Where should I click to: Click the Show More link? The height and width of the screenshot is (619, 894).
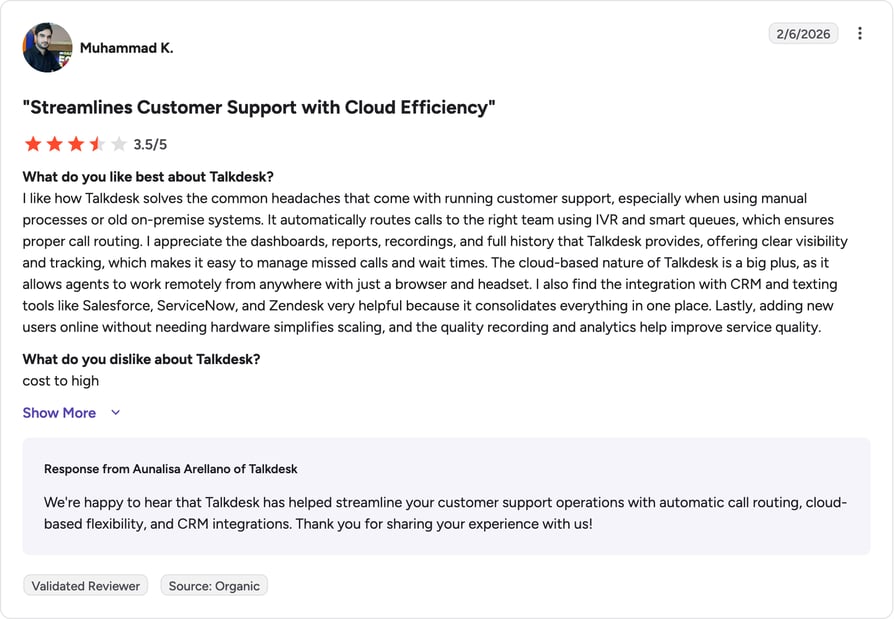(x=59, y=413)
